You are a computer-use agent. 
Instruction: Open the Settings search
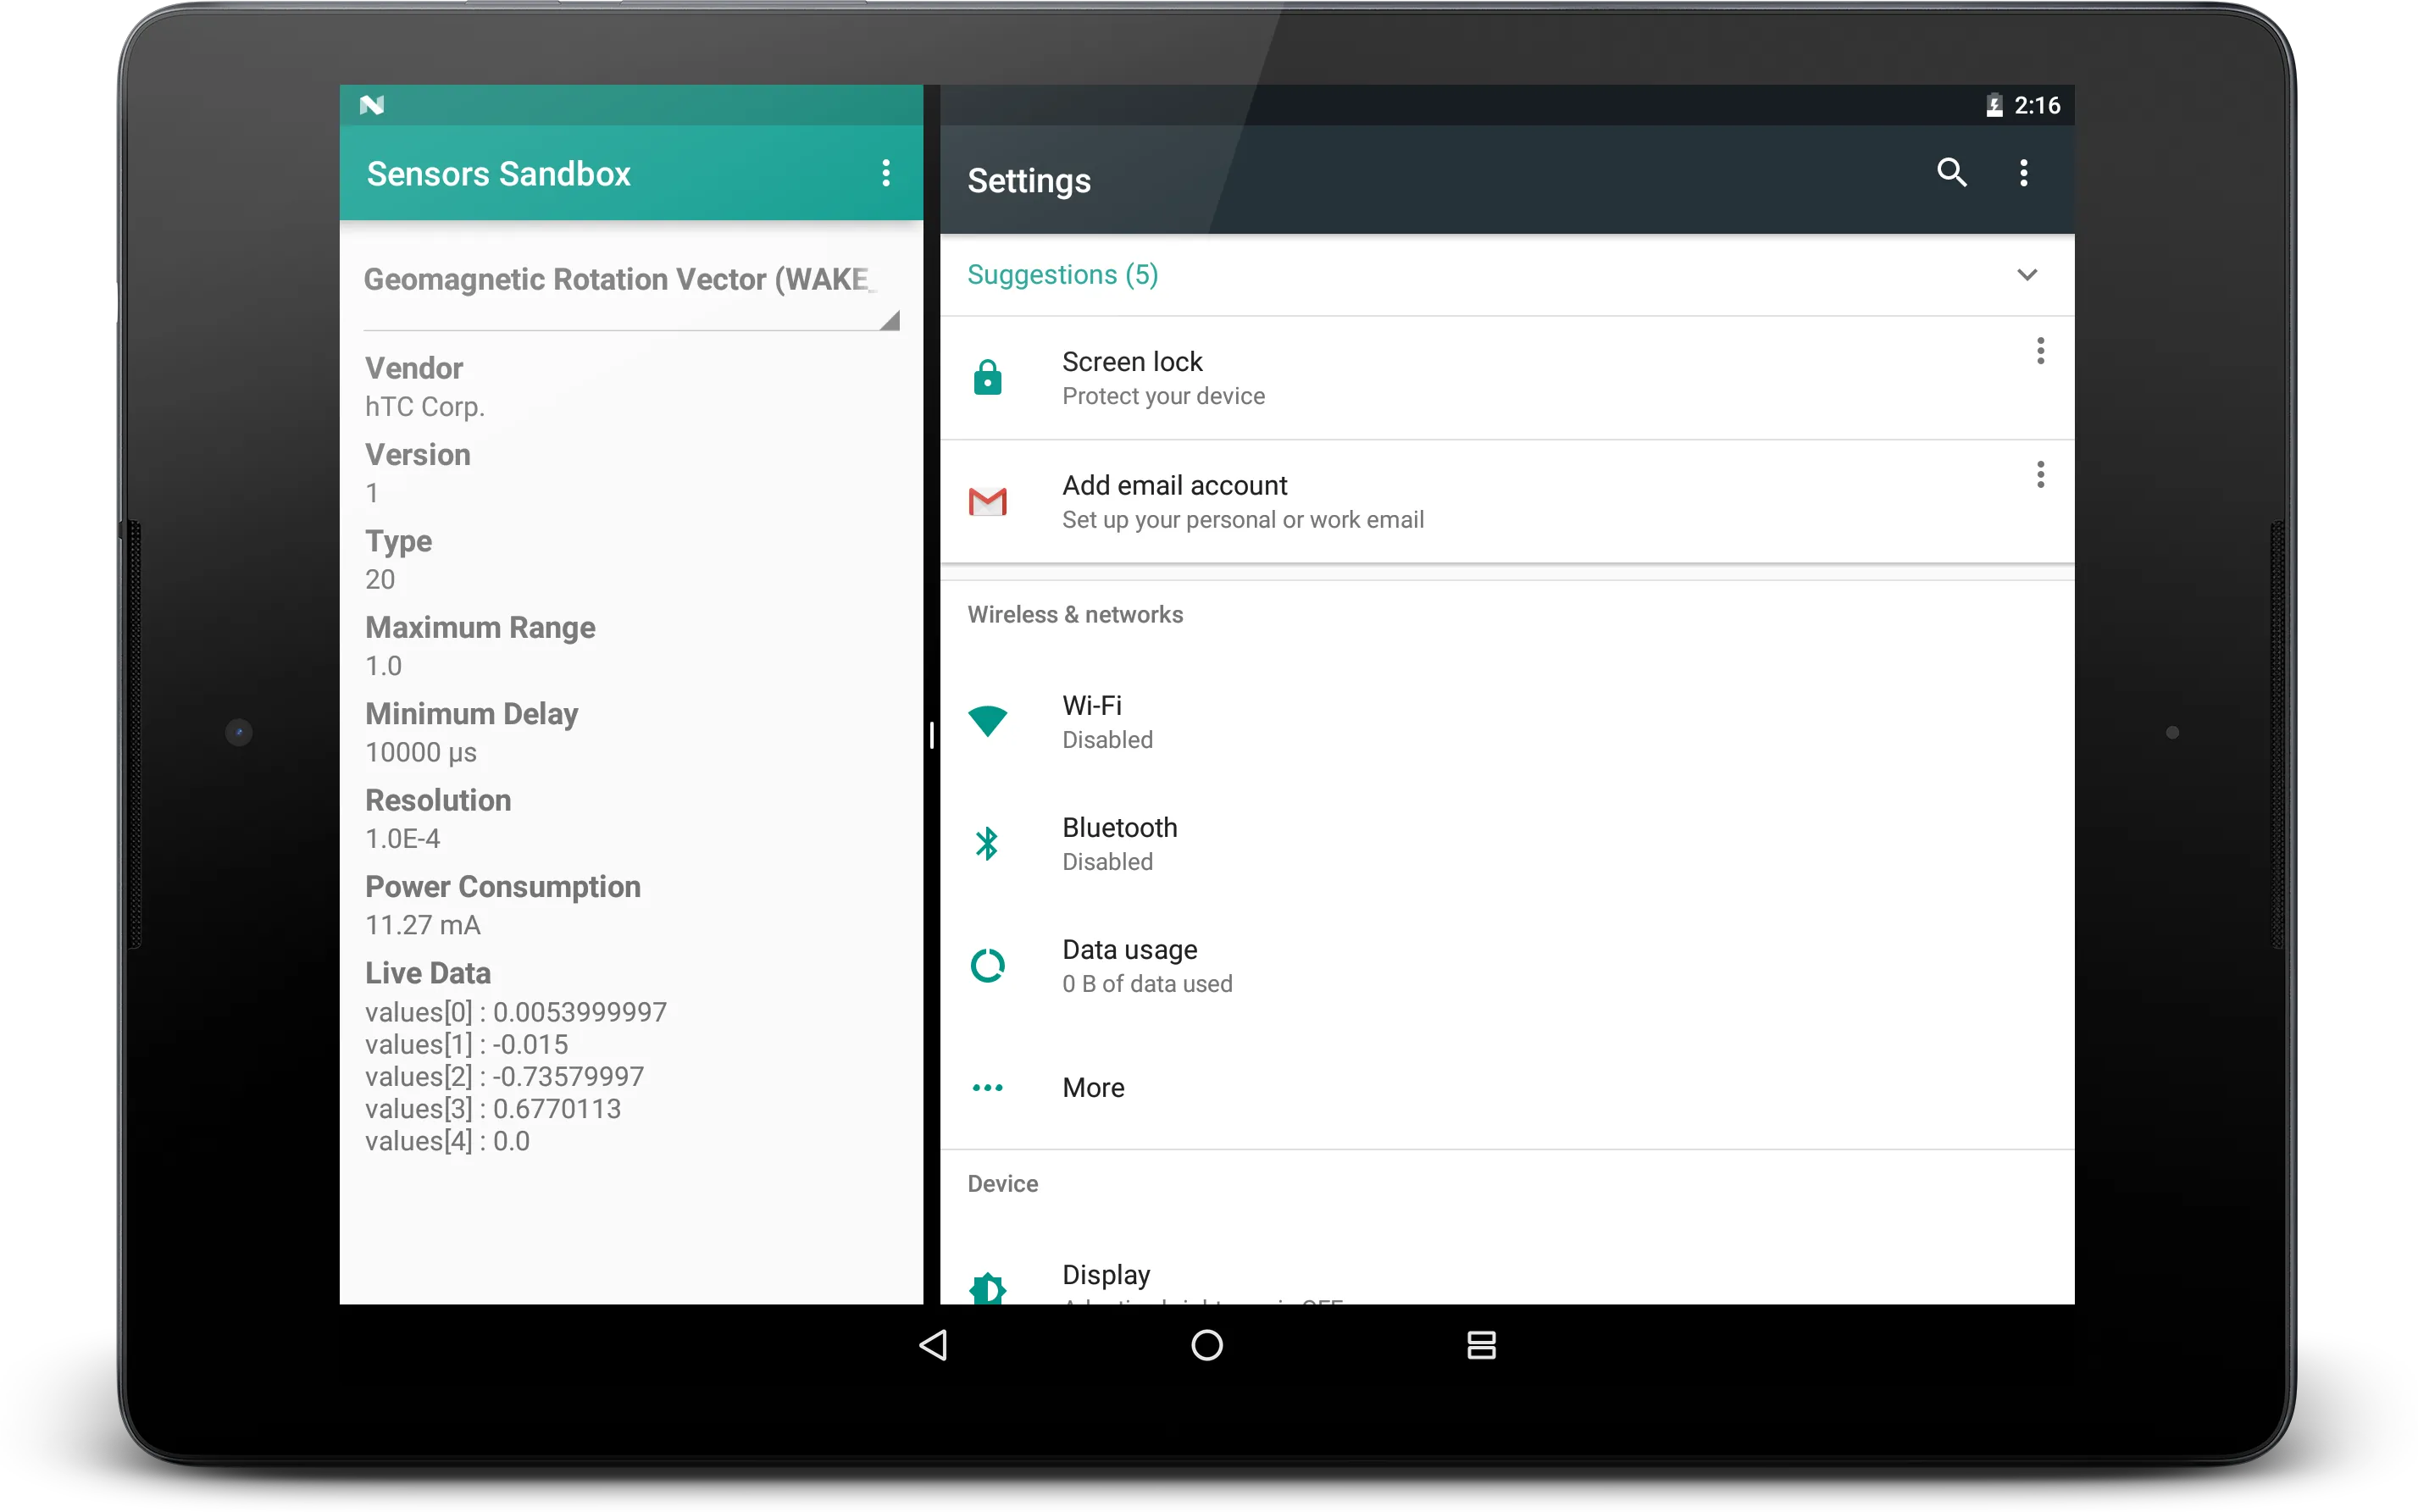pos(1951,173)
